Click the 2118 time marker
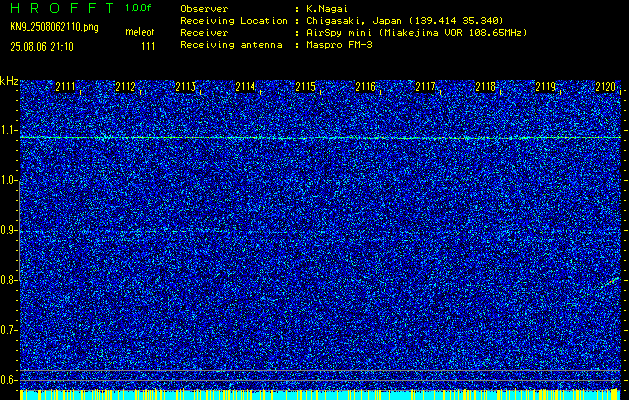Screen dimensions: 629x400 pos(485,87)
